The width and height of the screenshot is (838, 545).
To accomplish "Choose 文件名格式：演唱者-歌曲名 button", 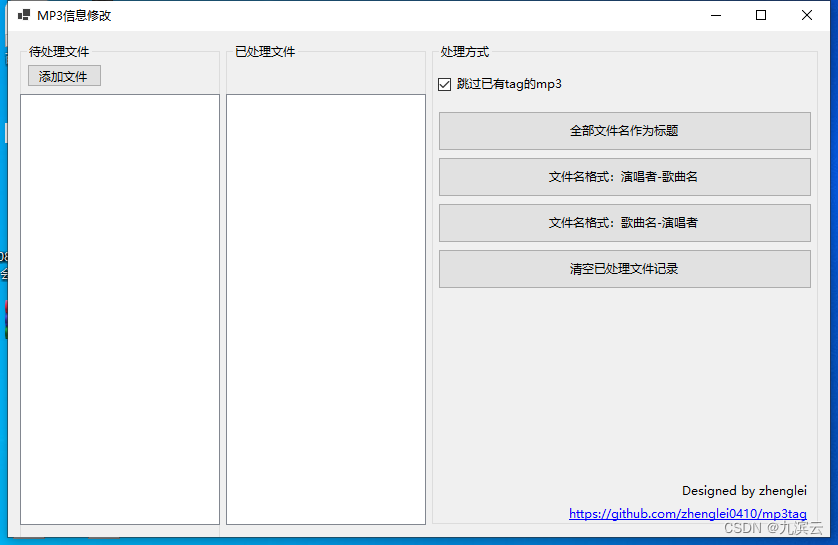I will pos(625,177).
